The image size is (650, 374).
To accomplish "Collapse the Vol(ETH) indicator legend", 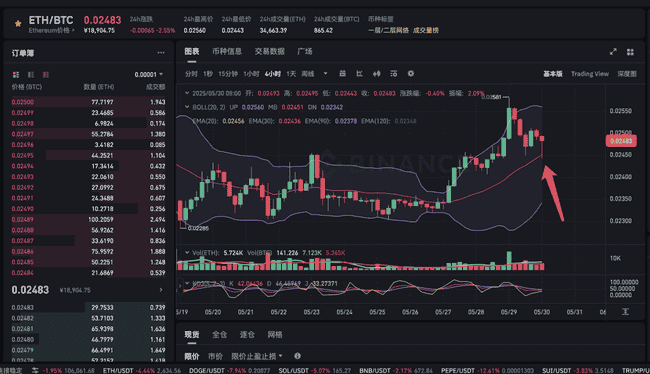I will pyautogui.click(x=187, y=253).
